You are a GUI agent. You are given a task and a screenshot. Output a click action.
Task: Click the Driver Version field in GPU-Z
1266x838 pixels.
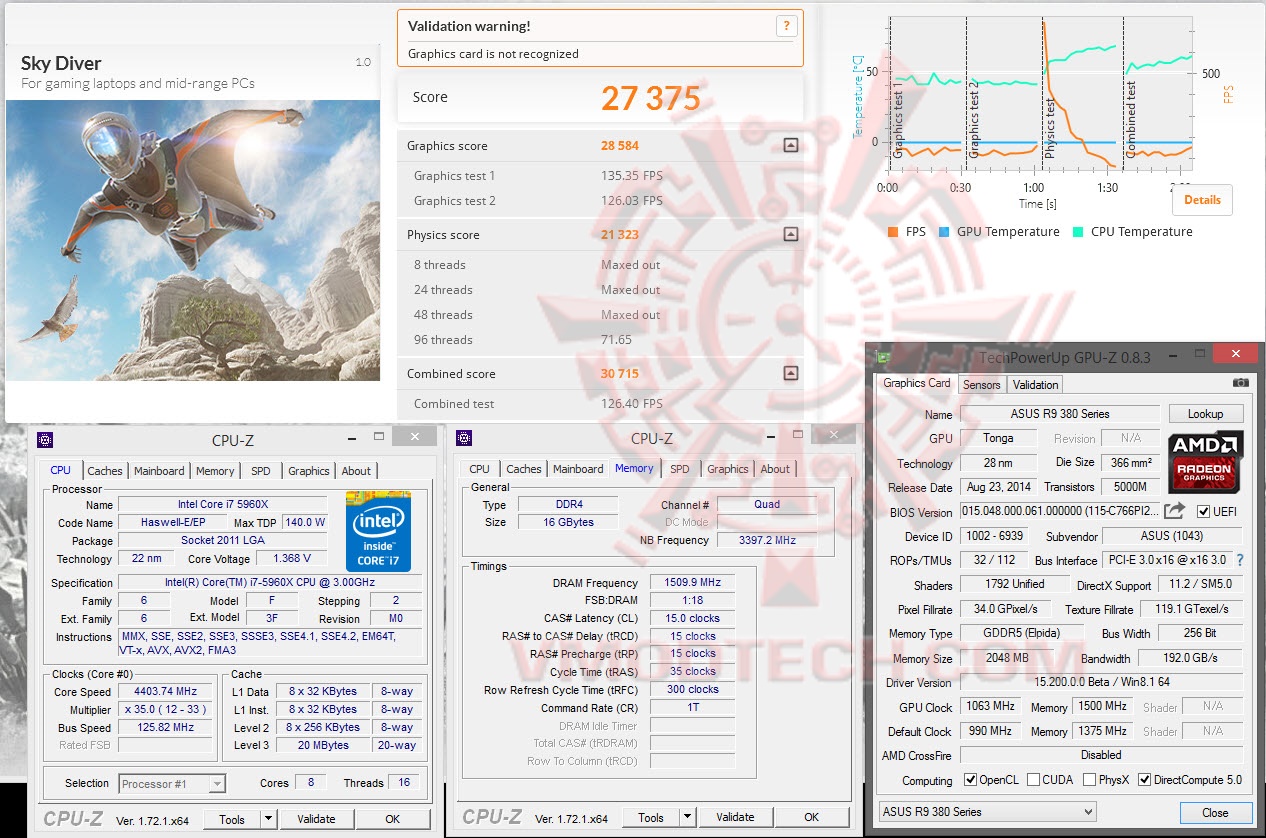[1102, 683]
